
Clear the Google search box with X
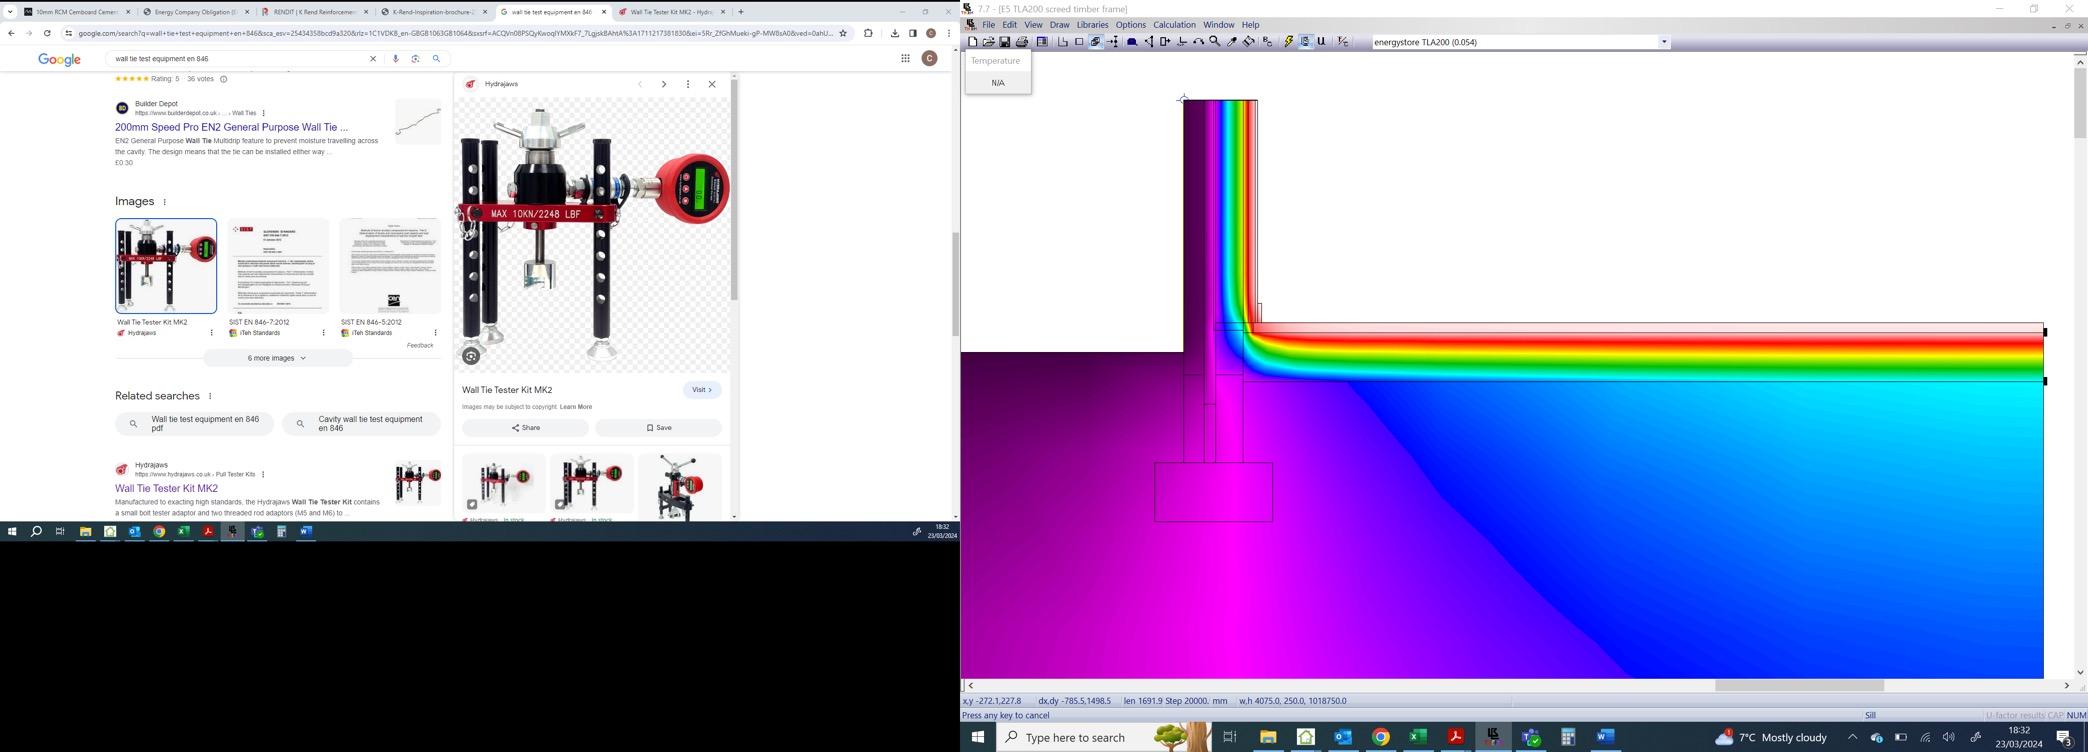click(373, 59)
